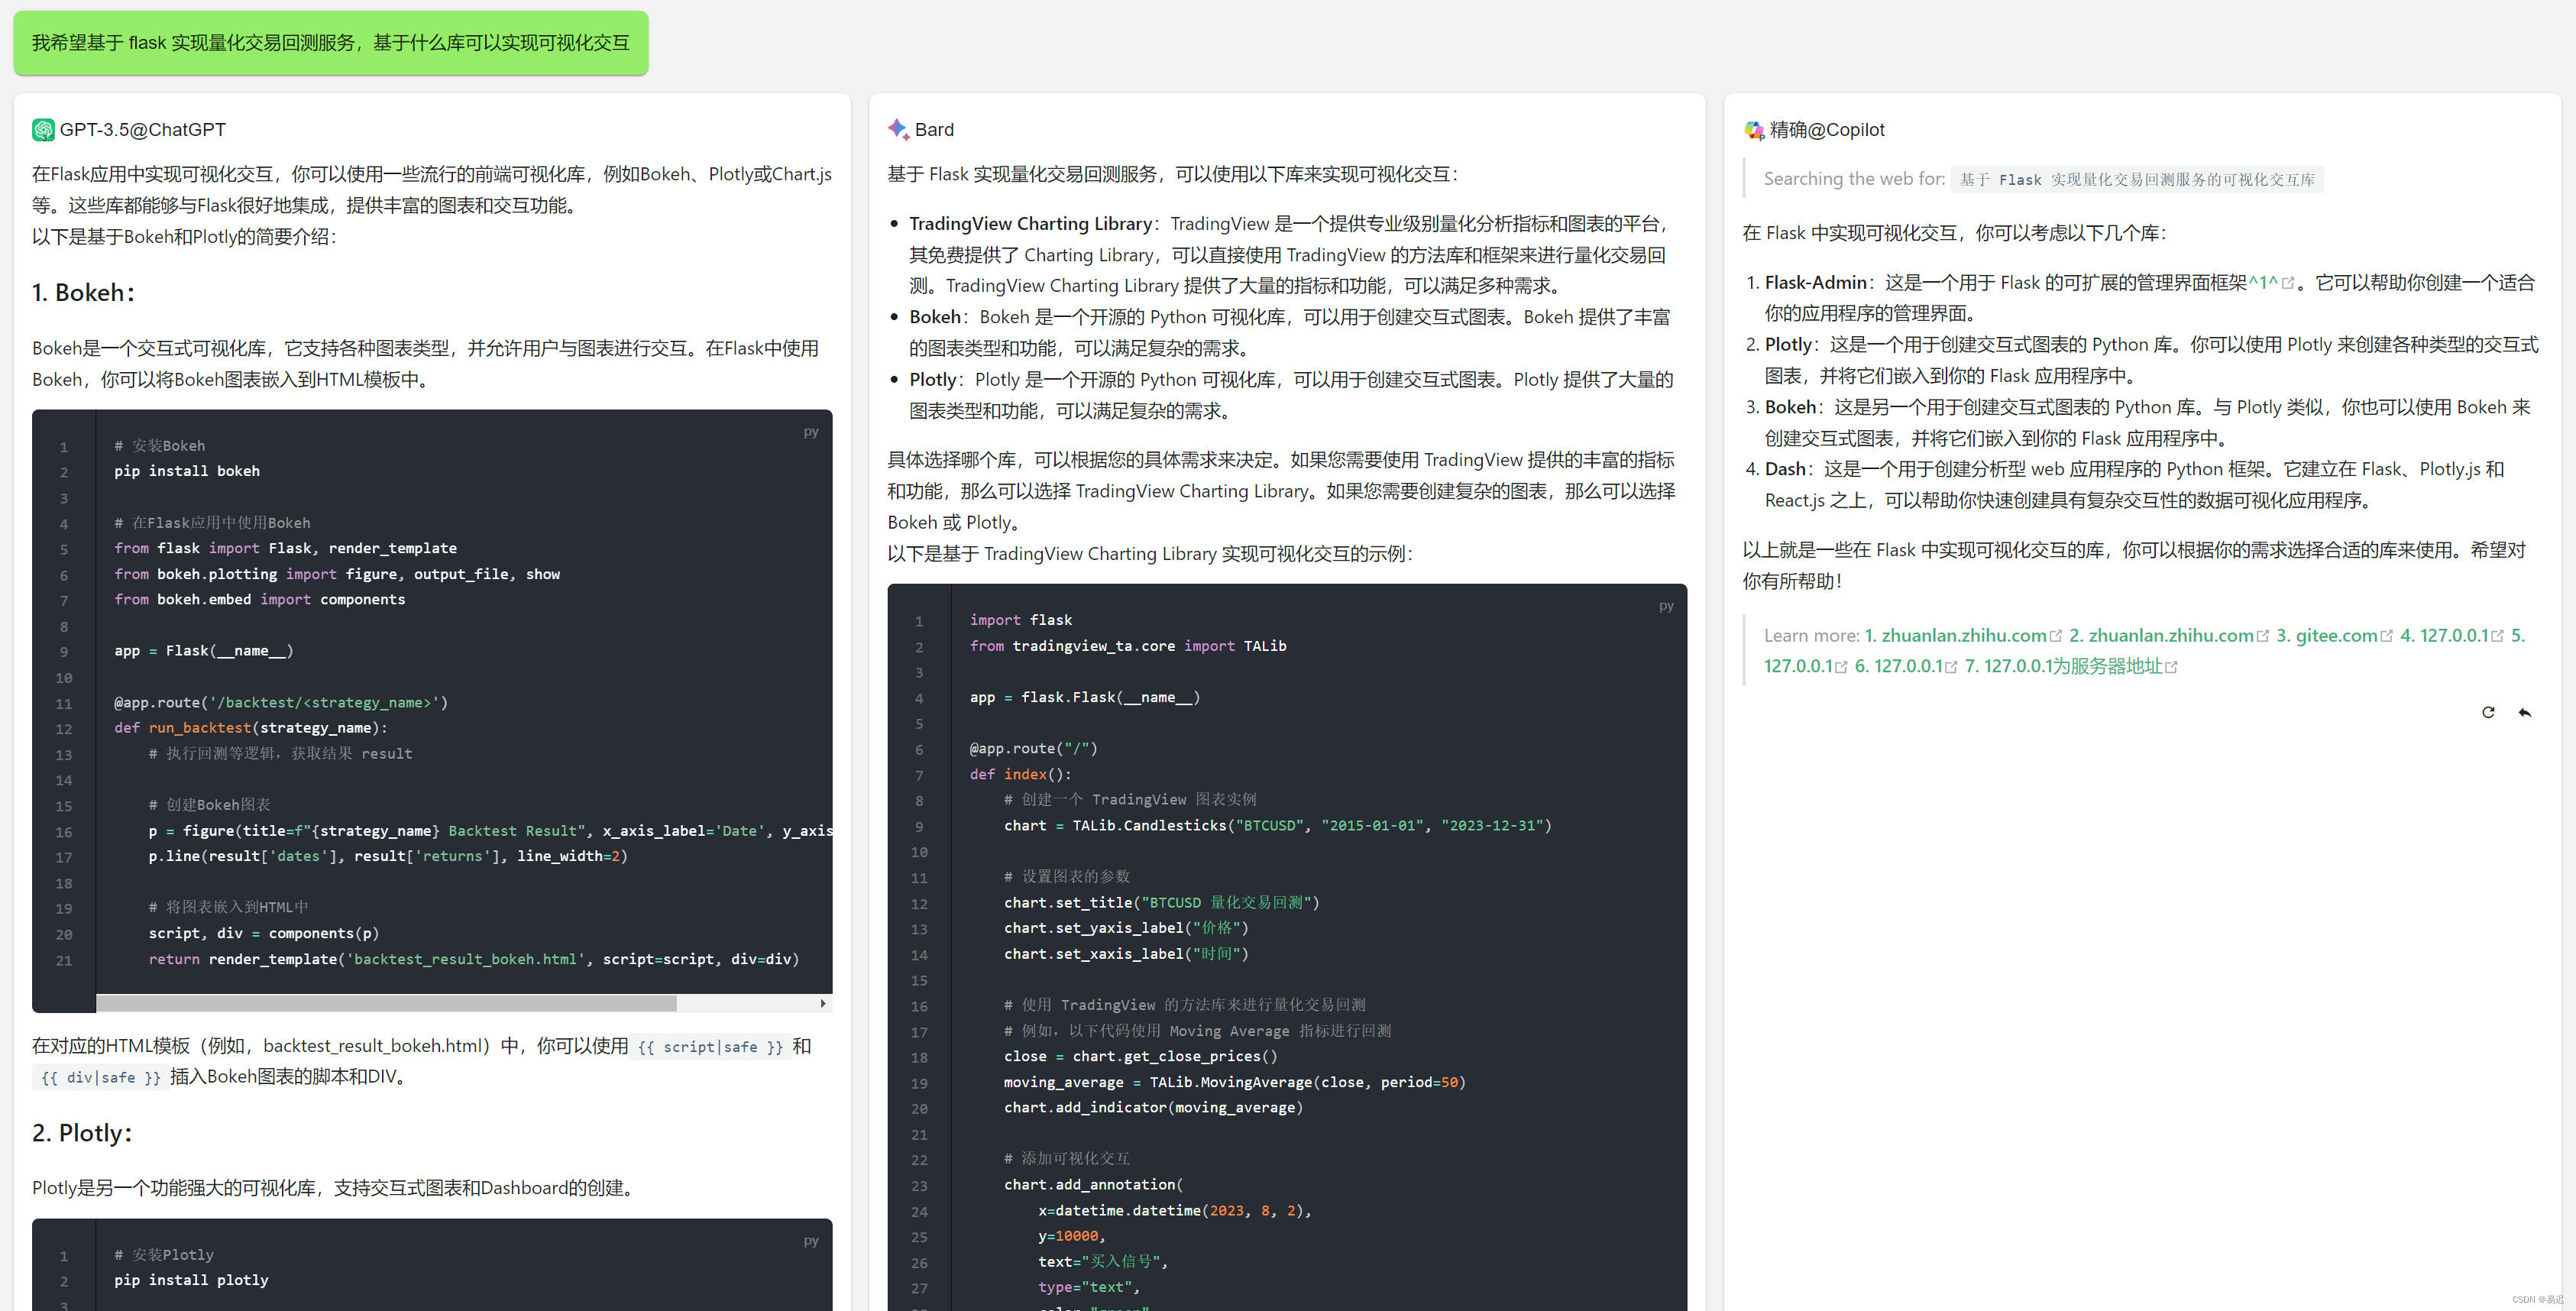Click the bold Bokeh bullet title in Bard's answer
This screenshot has width=2576, height=1311.
pyautogui.click(x=935, y=317)
